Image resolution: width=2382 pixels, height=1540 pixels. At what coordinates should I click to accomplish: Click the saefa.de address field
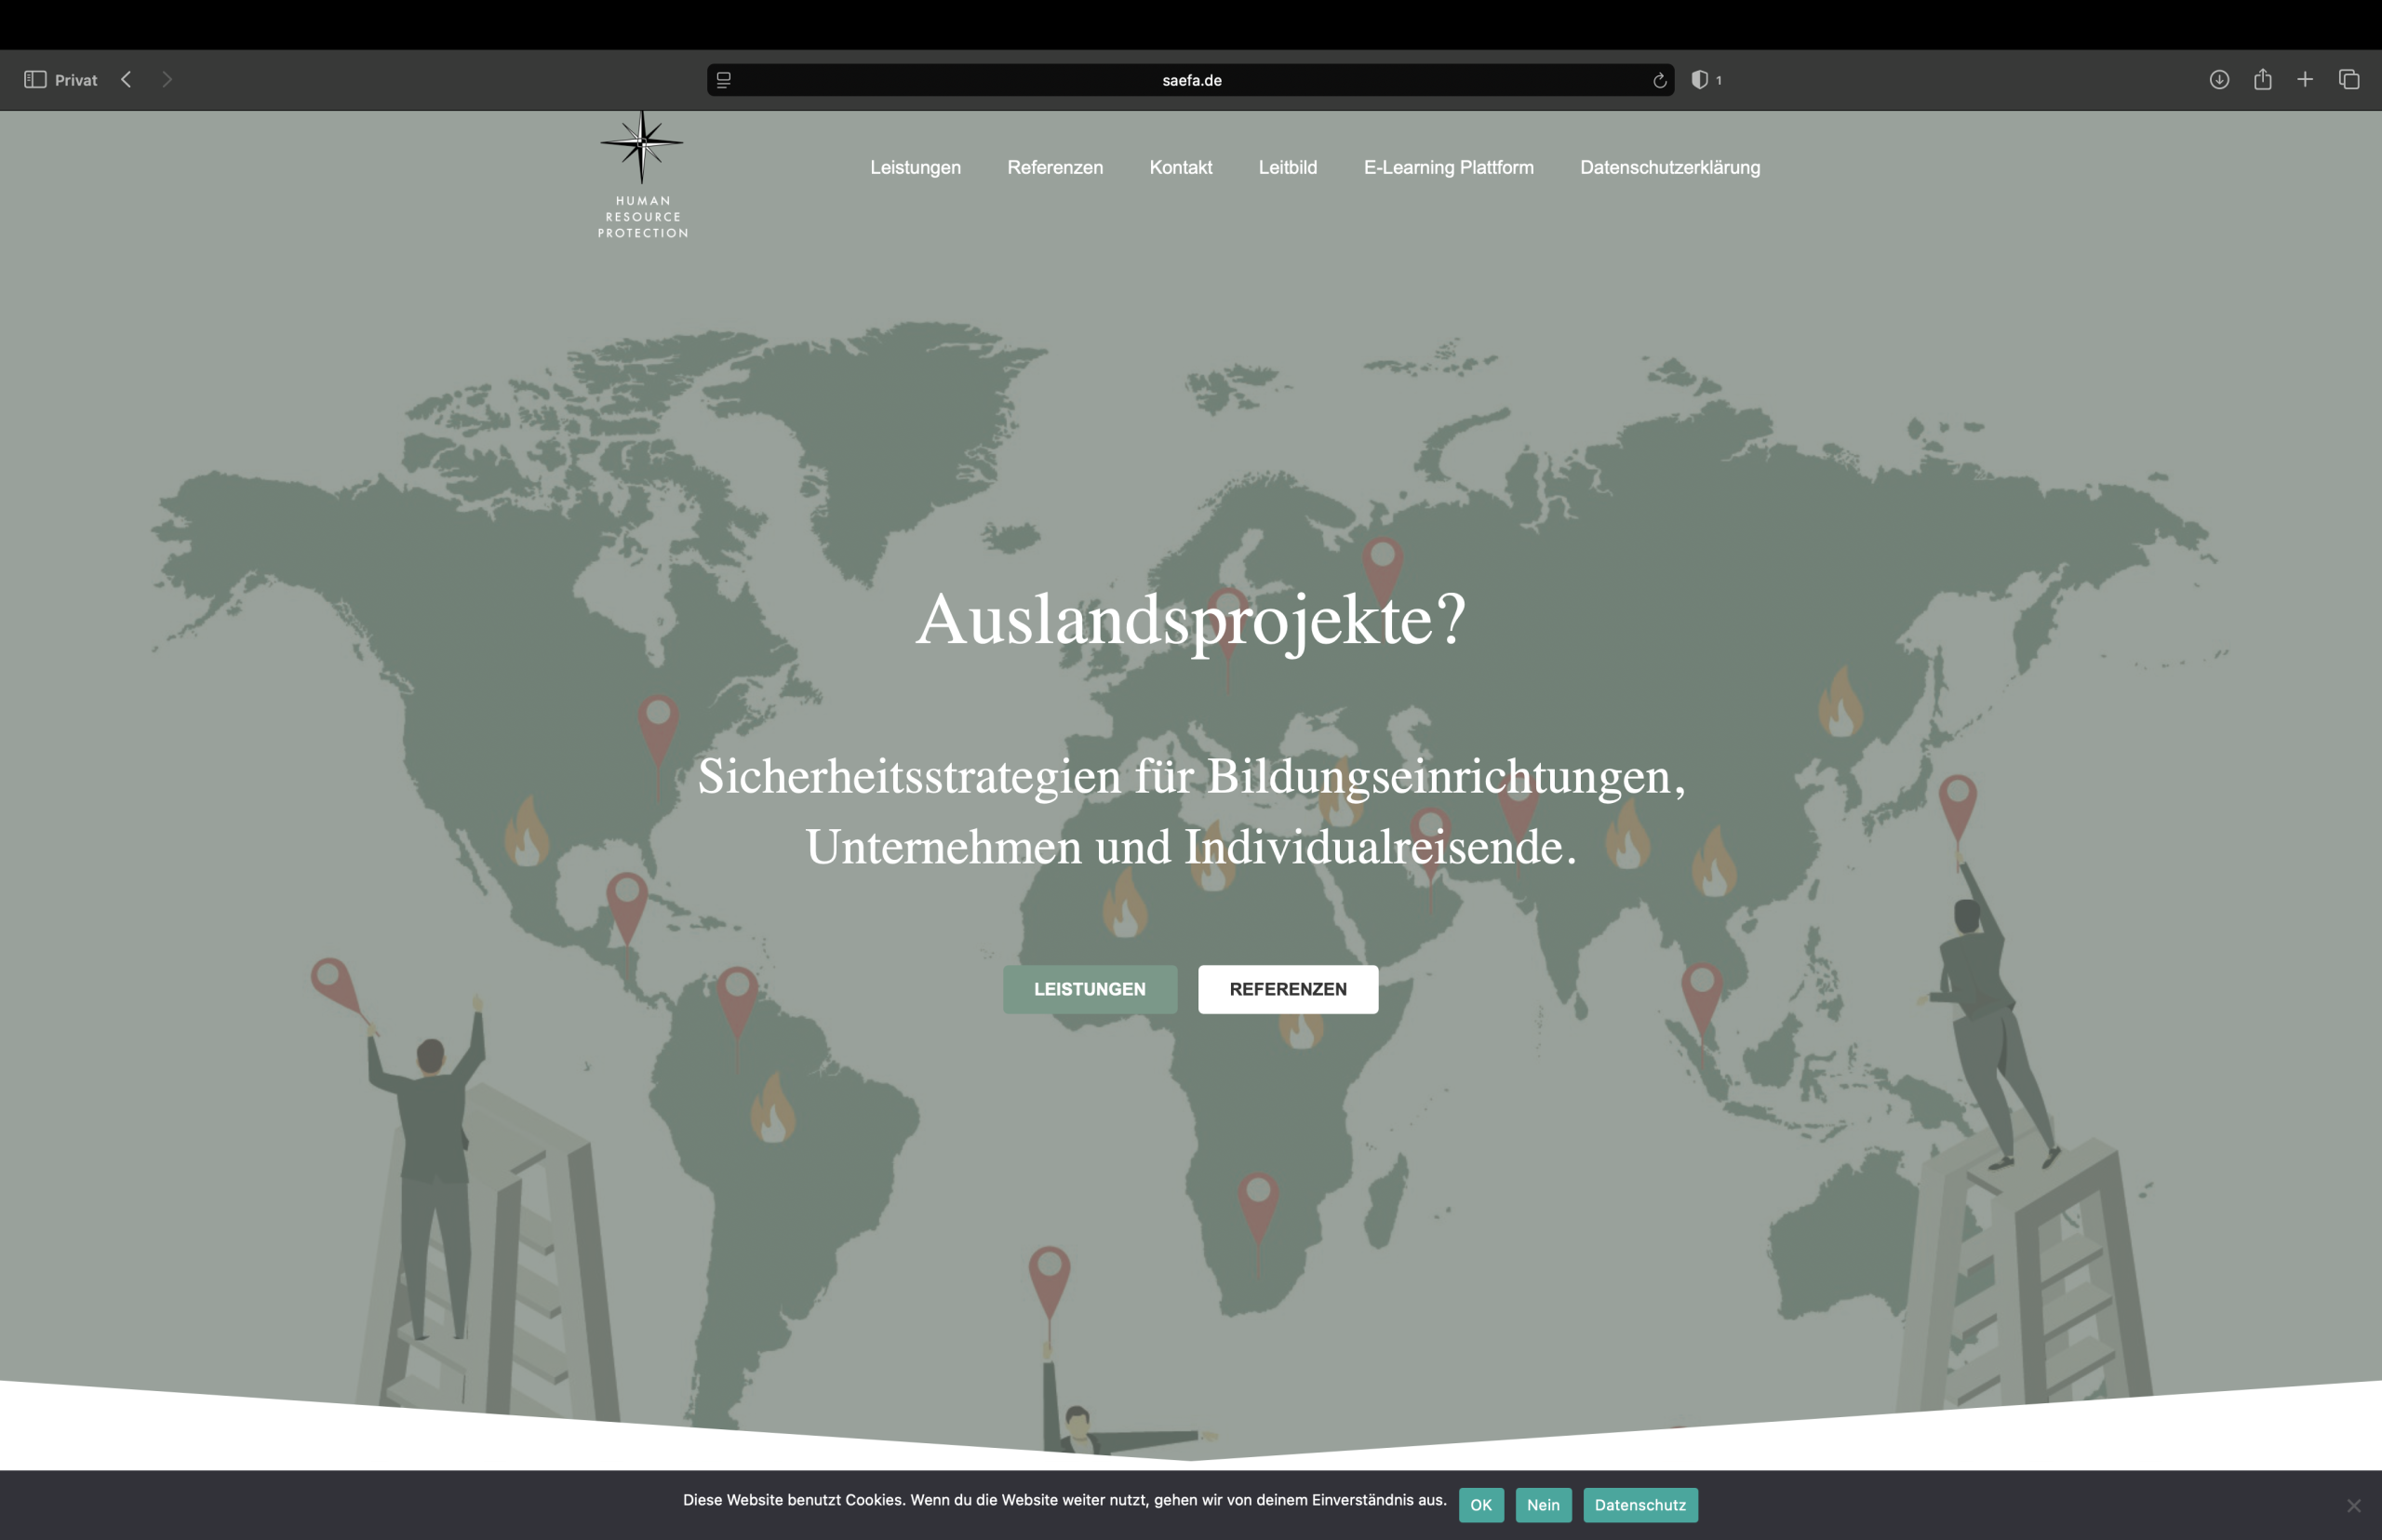tap(1191, 80)
